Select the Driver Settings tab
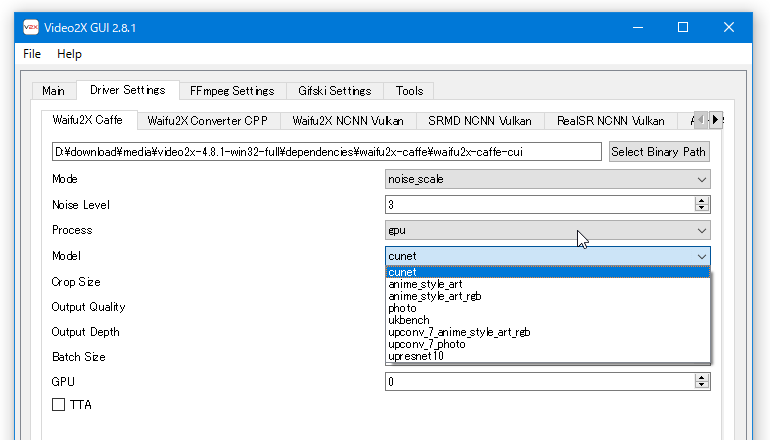The image size is (770, 440). pos(128,90)
